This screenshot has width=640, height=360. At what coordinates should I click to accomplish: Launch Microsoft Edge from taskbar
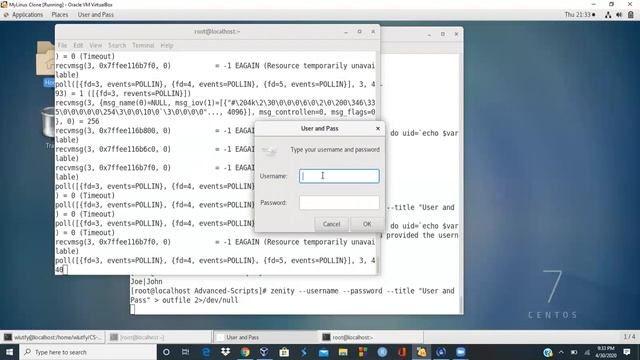[206, 352]
